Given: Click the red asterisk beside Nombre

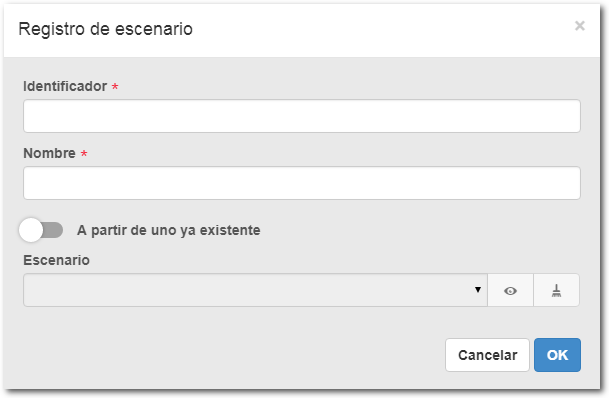Looking at the screenshot, I should [84, 154].
